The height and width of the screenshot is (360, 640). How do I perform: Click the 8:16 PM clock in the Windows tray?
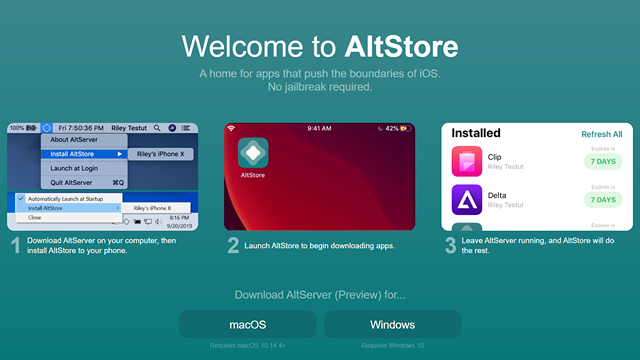[x=179, y=218]
